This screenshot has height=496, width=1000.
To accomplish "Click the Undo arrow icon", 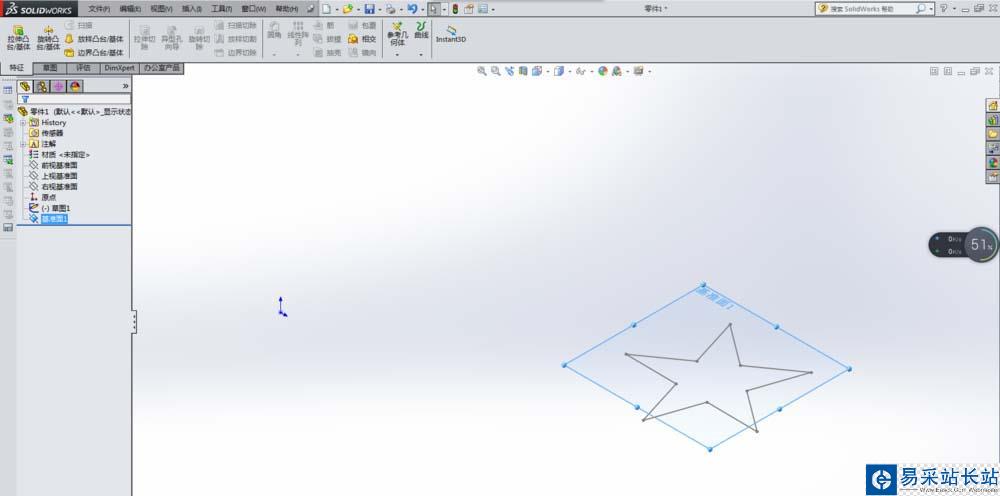I will tap(412, 9).
